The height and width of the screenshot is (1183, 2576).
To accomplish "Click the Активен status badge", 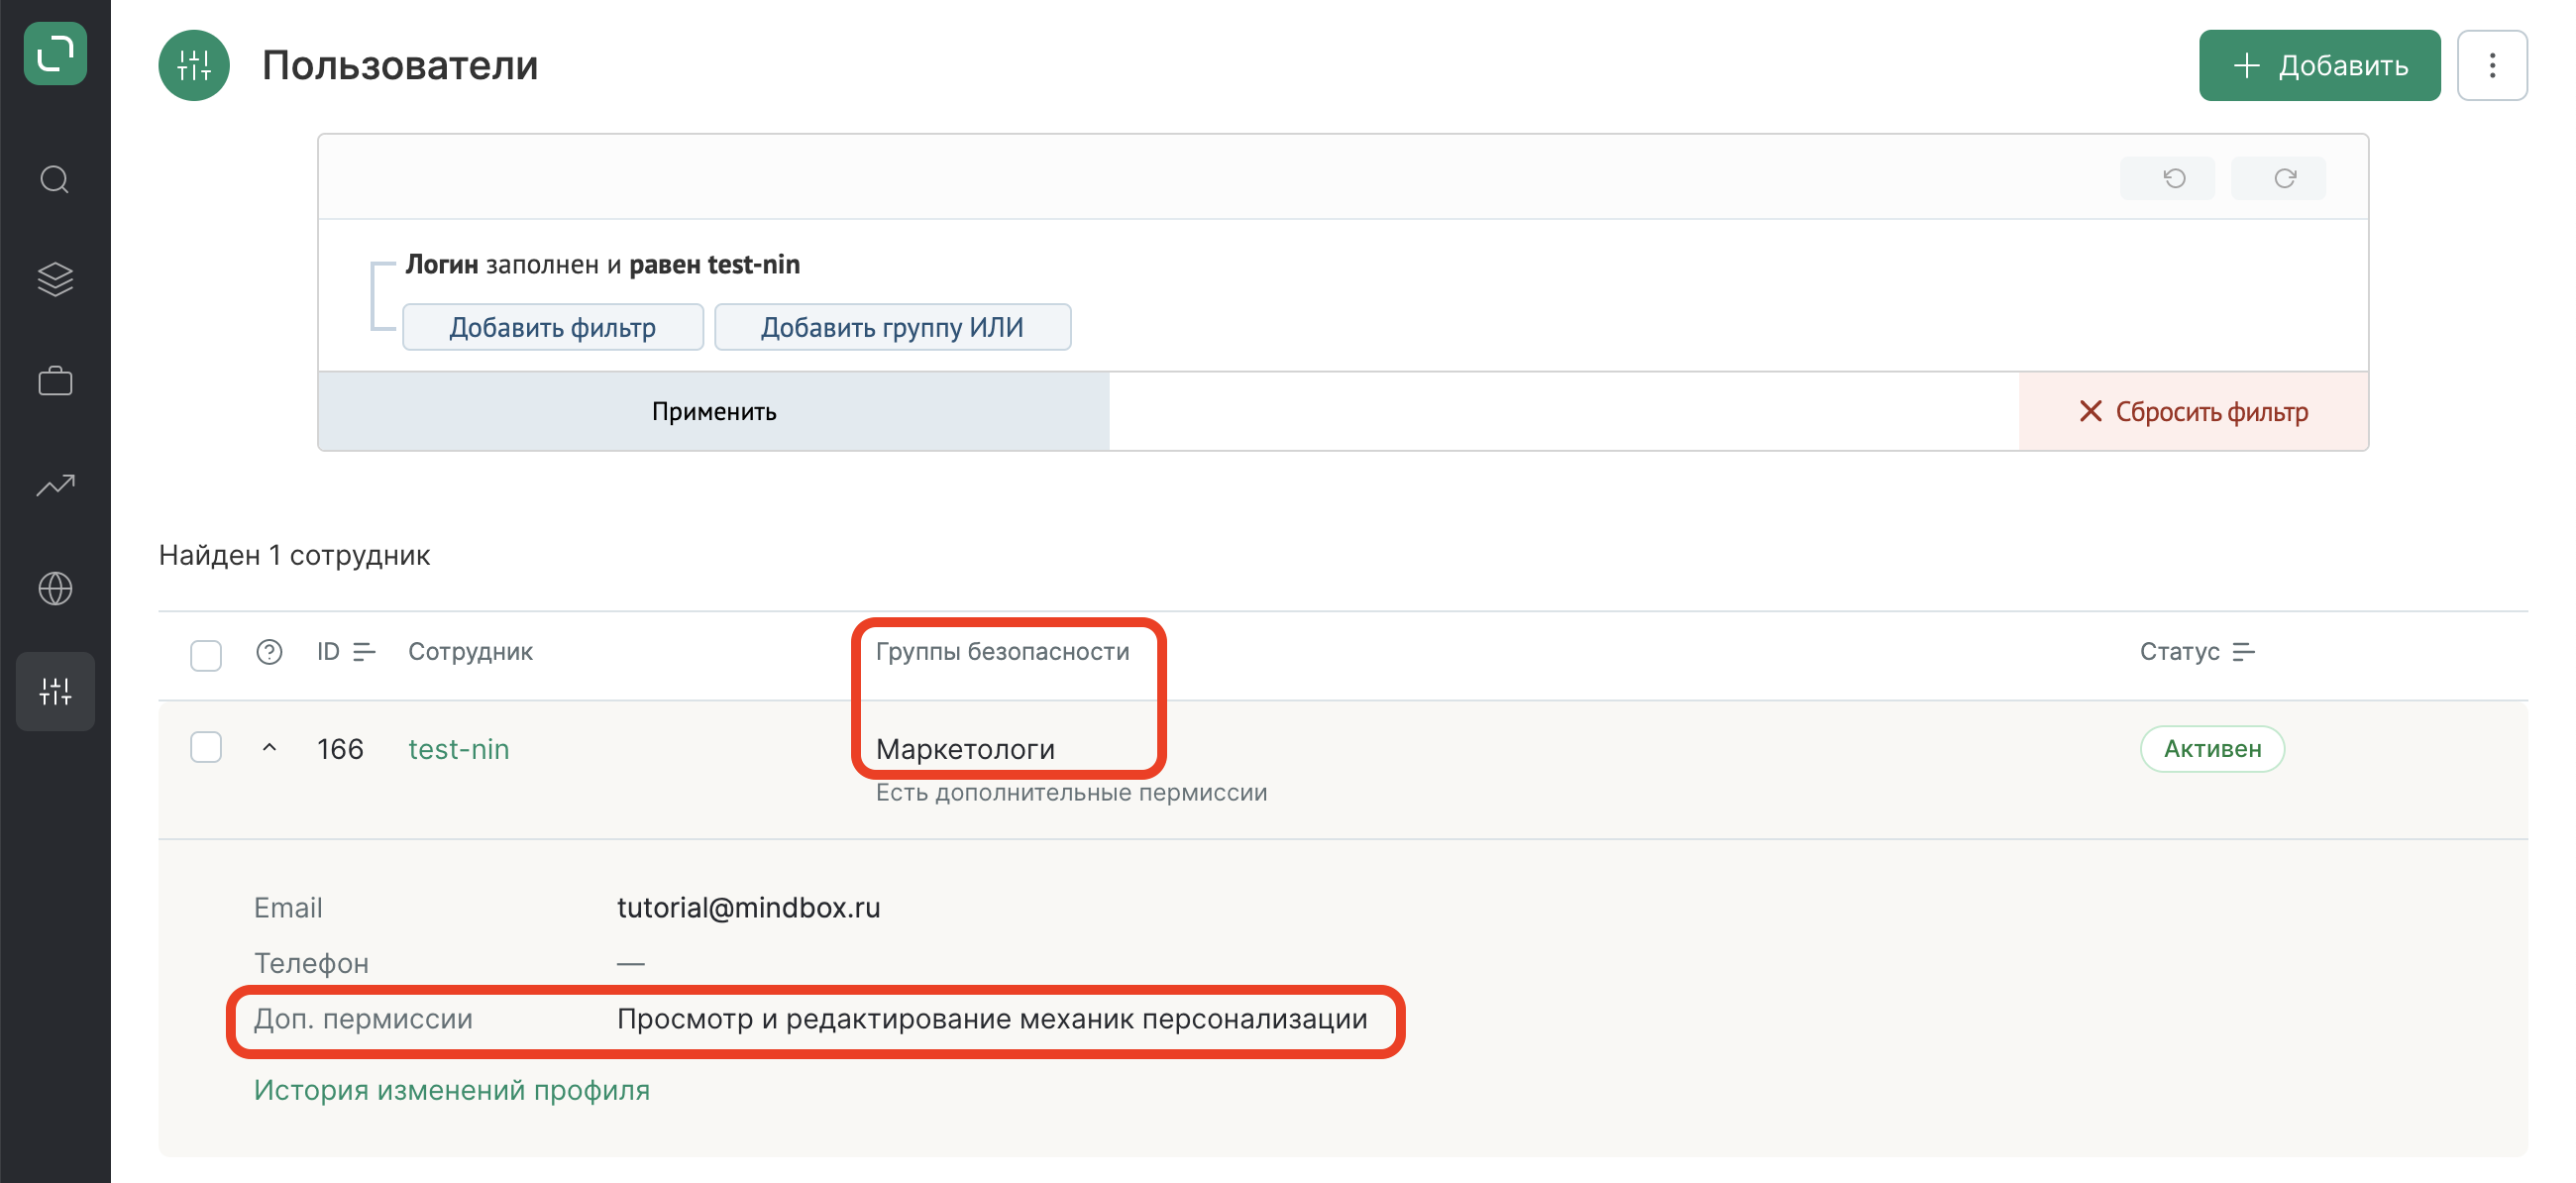I will point(2212,749).
